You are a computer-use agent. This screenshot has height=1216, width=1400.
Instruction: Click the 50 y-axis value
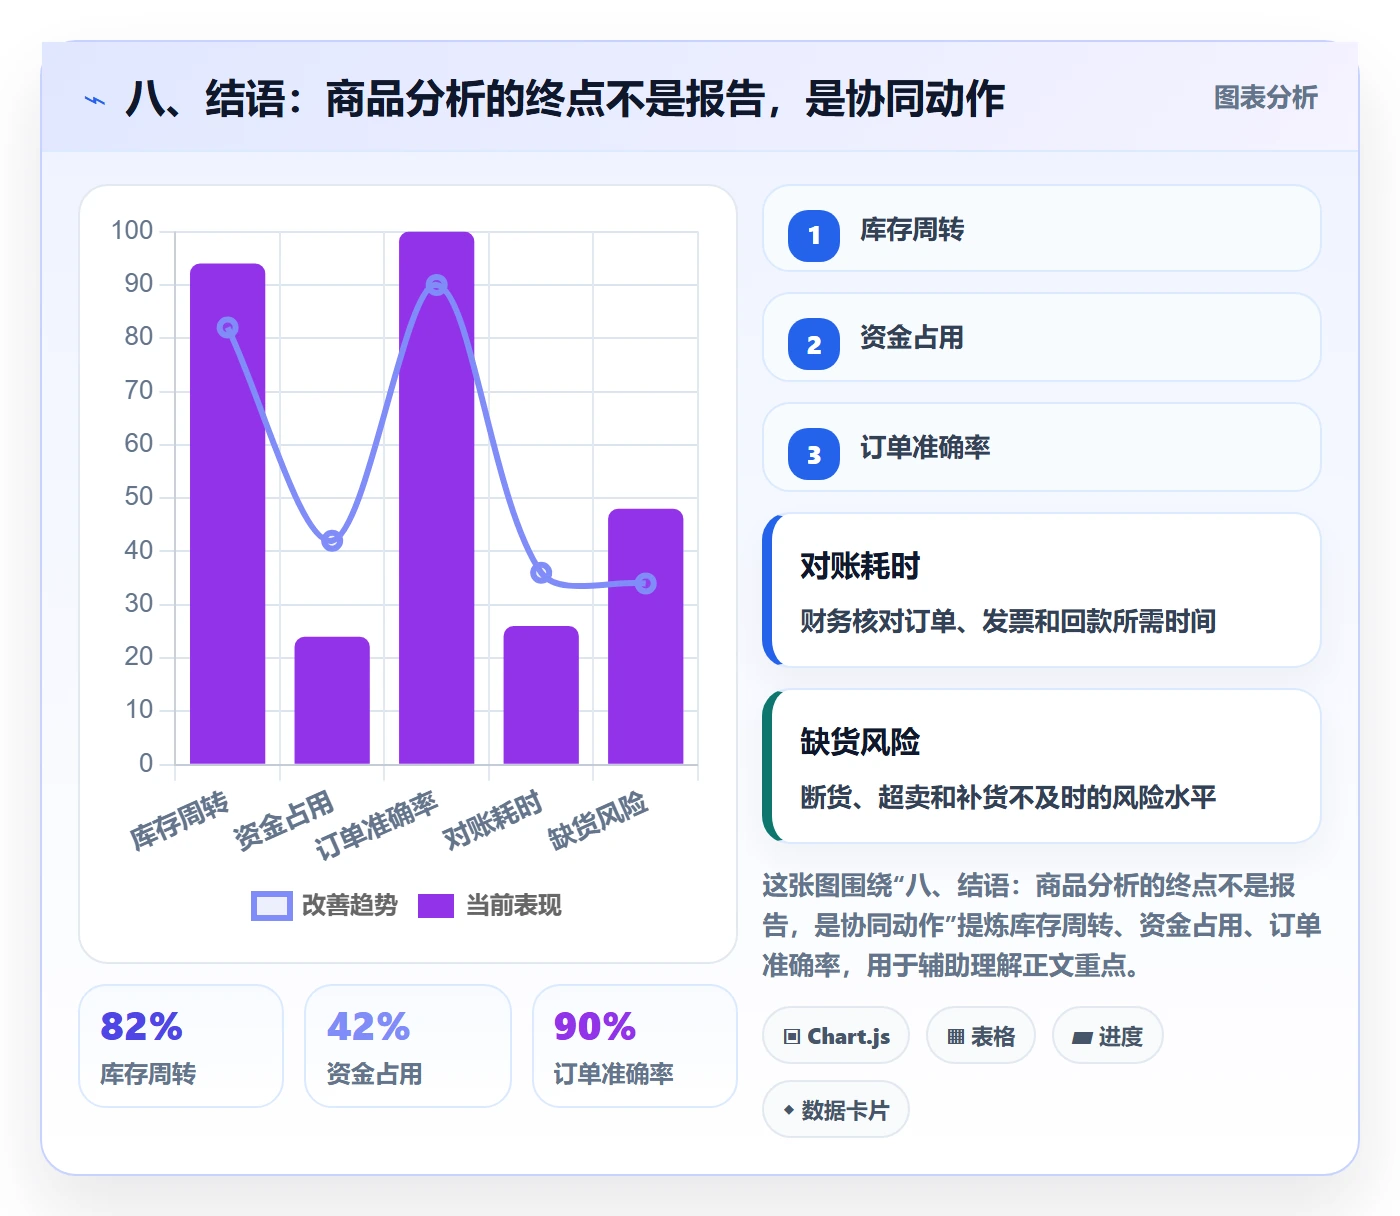coord(139,497)
